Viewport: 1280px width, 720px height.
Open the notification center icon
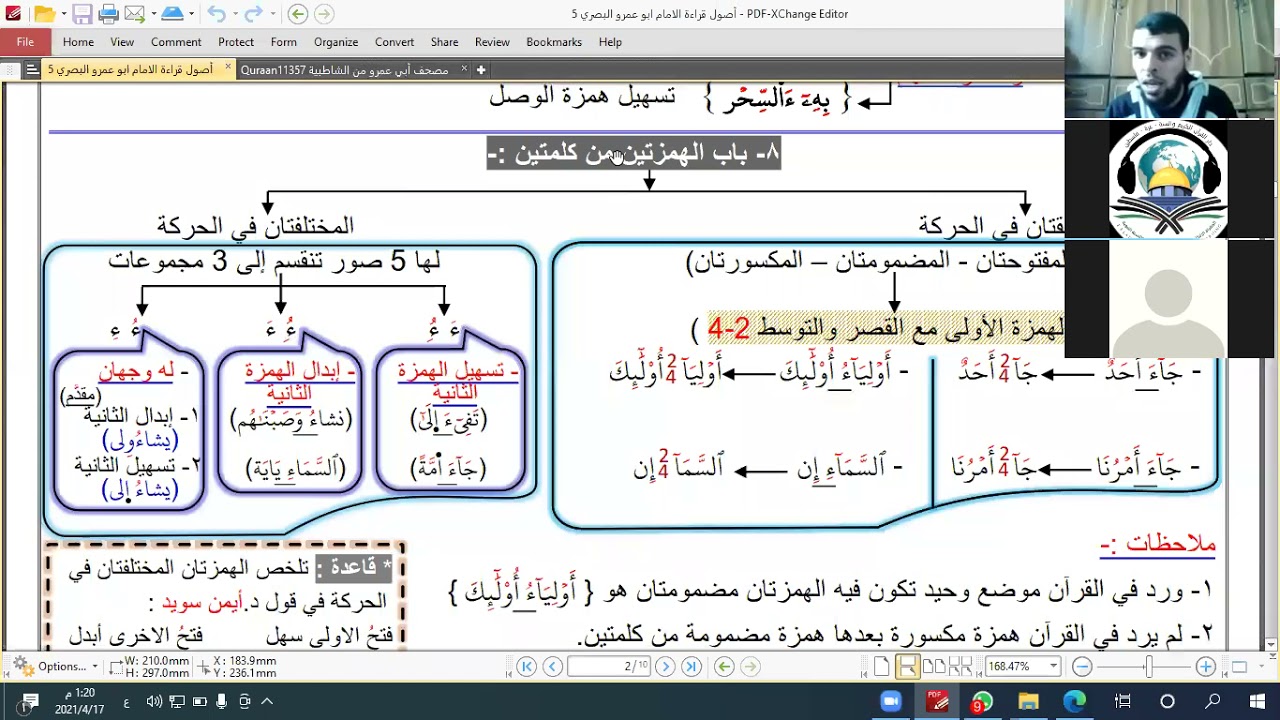coord(29,702)
